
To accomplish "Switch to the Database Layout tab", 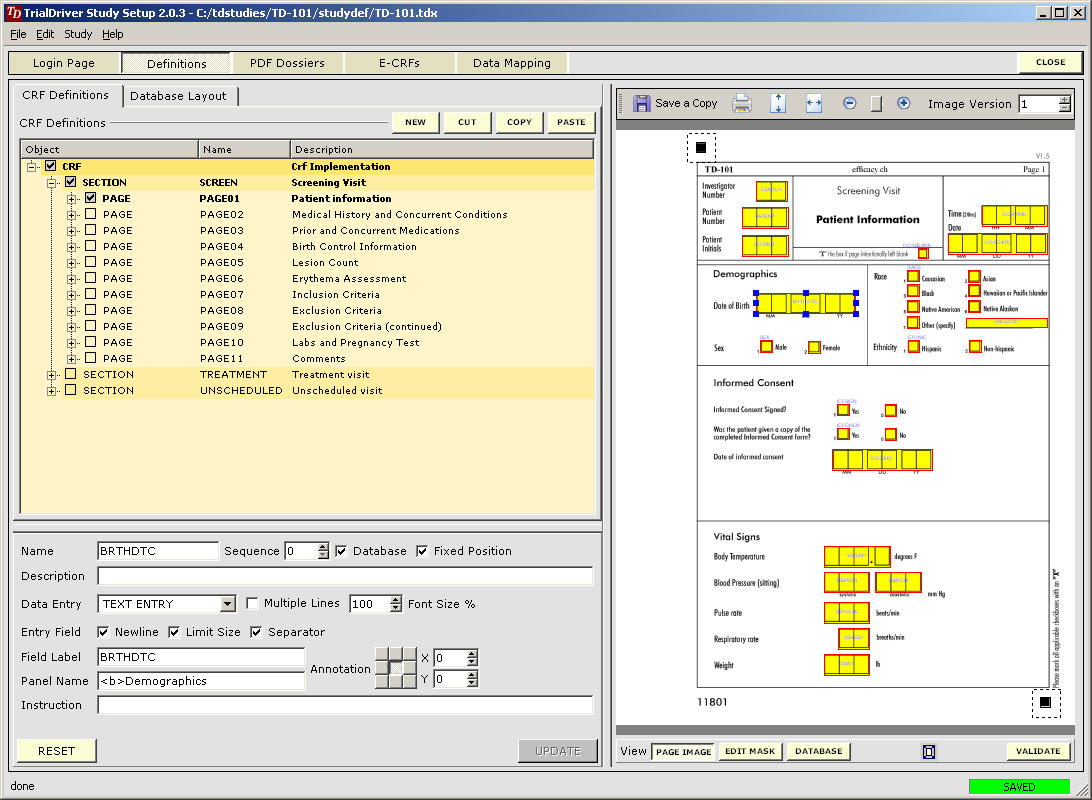I will tap(178, 96).
